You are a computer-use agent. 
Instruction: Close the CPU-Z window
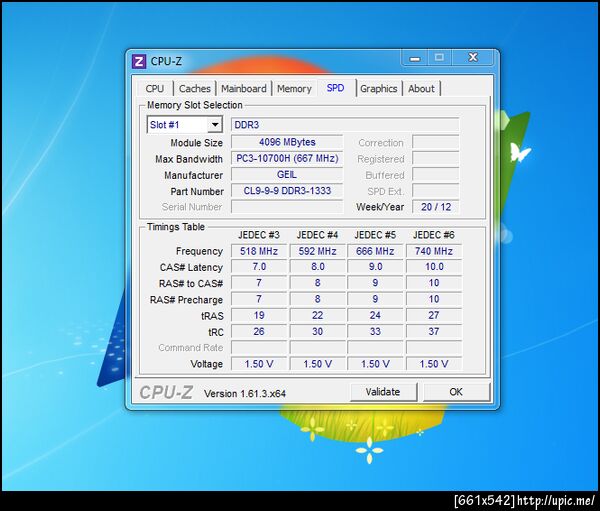(x=473, y=57)
